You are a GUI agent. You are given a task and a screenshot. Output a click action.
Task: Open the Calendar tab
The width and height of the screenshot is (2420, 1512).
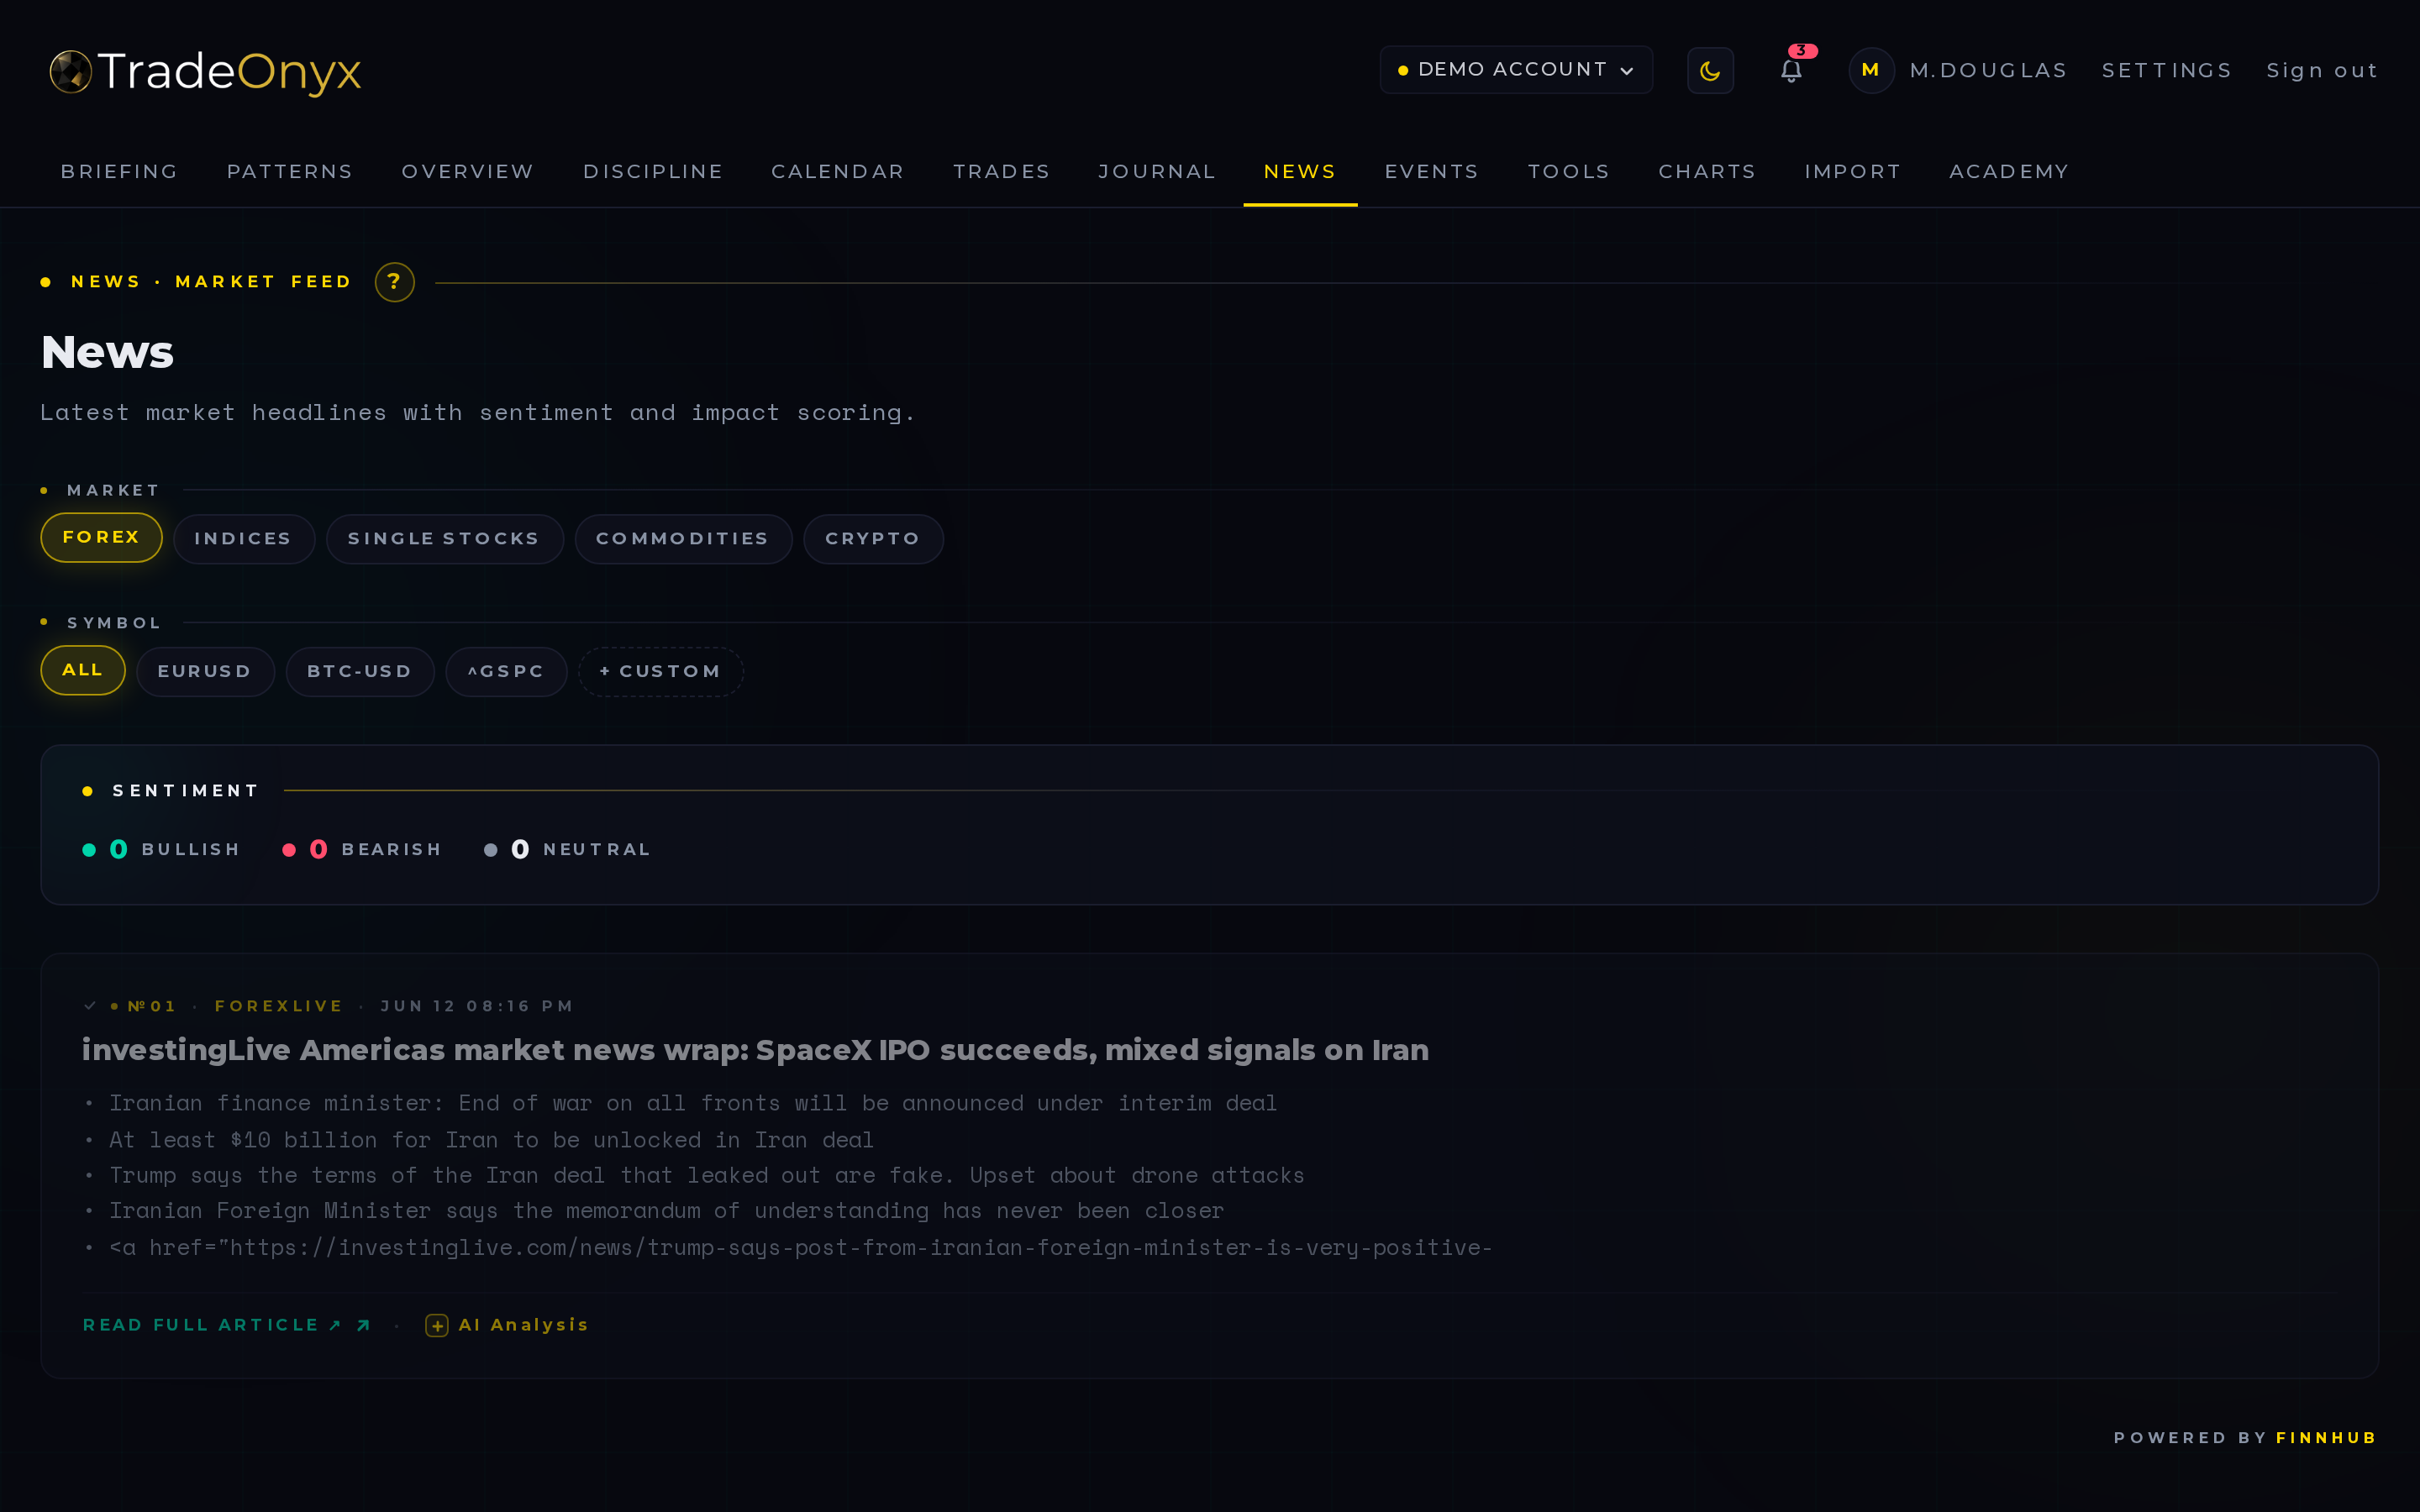pos(838,171)
